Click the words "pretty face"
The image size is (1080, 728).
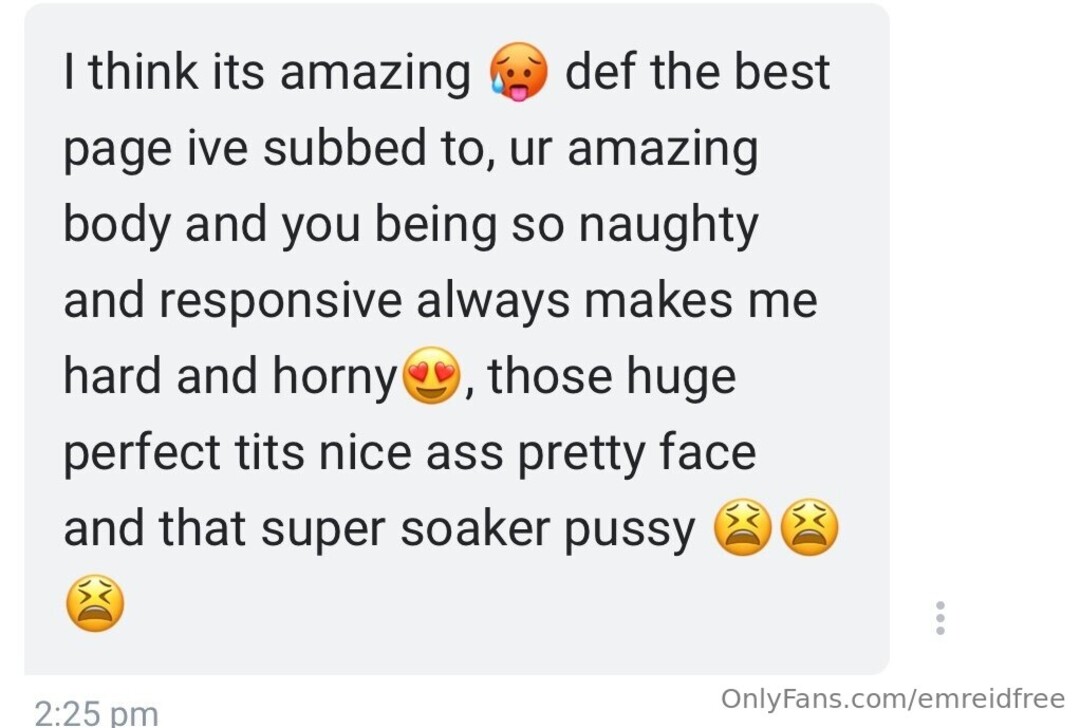pyautogui.click(x=637, y=455)
